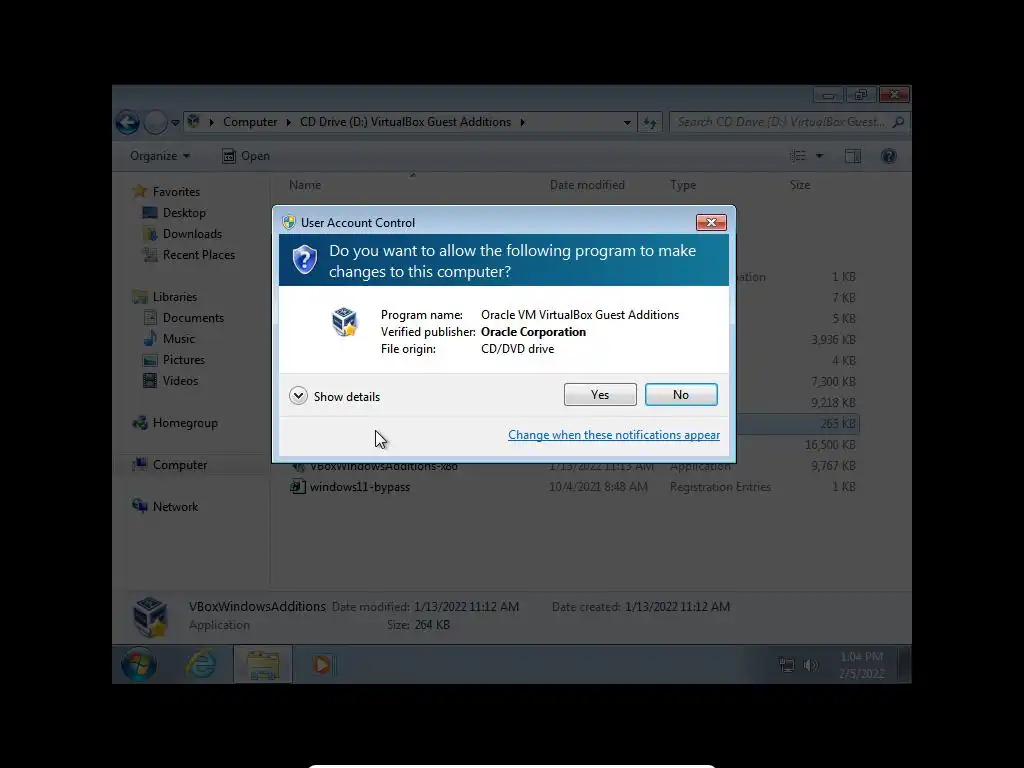This screenshot has width=1024, height=768.
Task: Click the Open toolbar button
Action: (x=246, y=156)
